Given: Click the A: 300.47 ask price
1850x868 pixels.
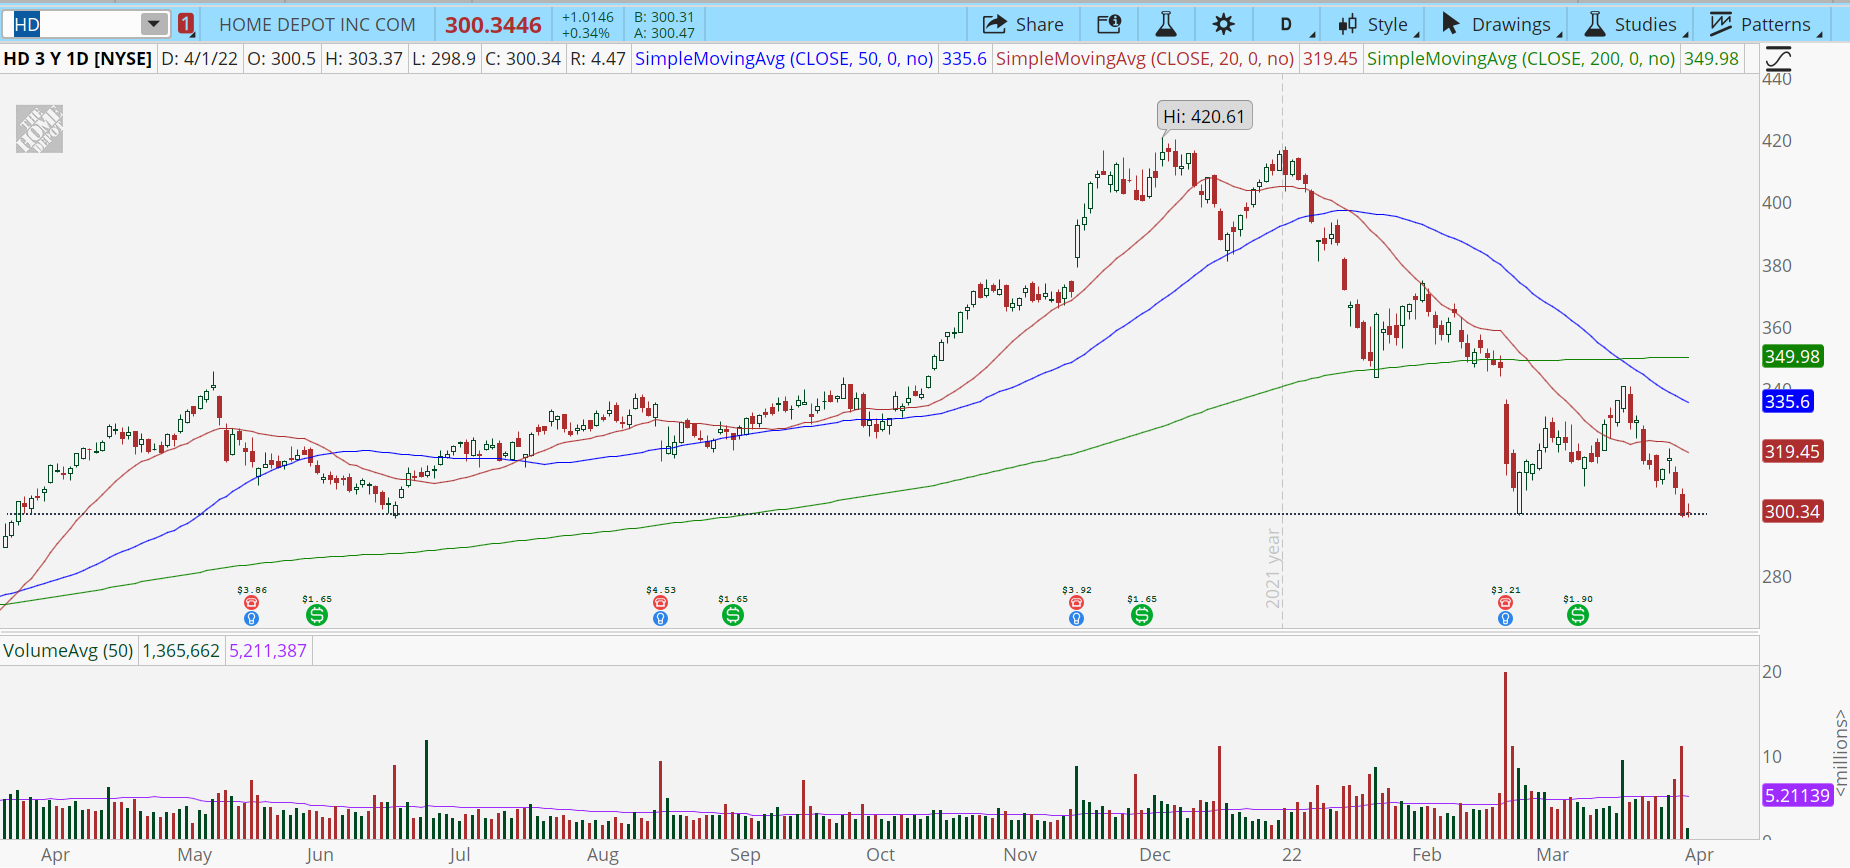Looking at the screenshot, I should pos(664,33).
